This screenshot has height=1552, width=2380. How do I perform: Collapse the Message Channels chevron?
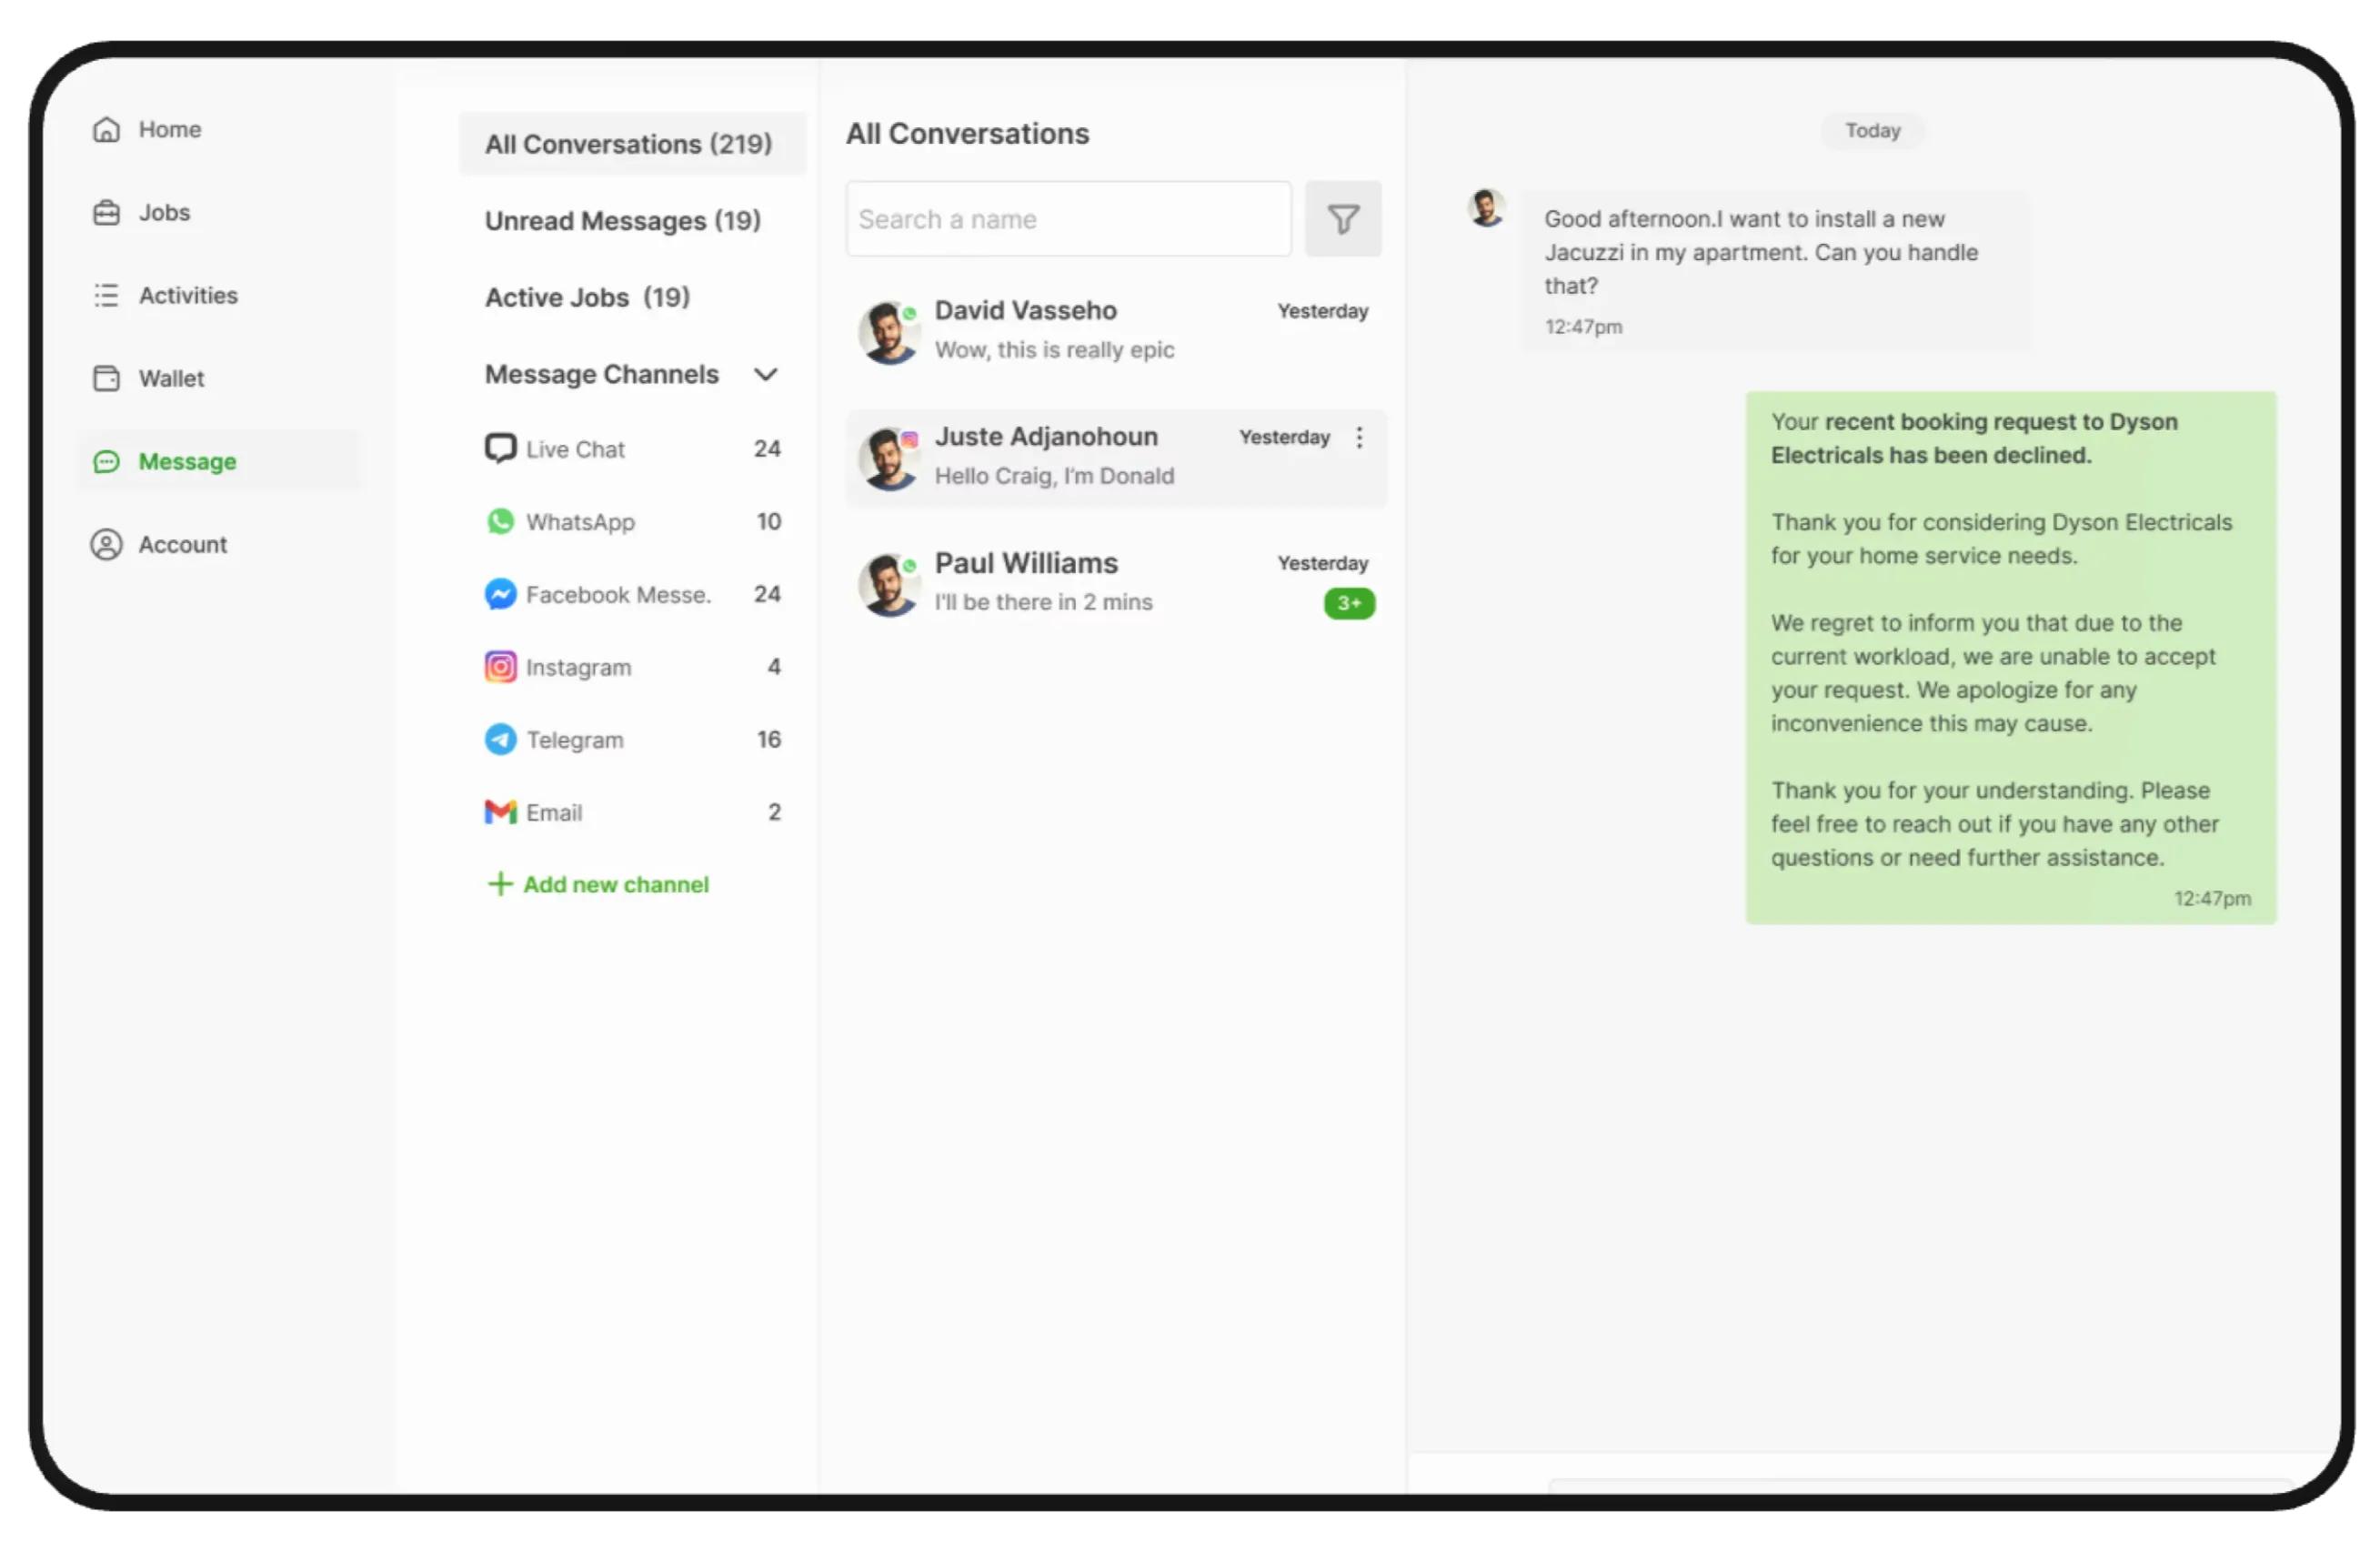(x=765, y=375)
